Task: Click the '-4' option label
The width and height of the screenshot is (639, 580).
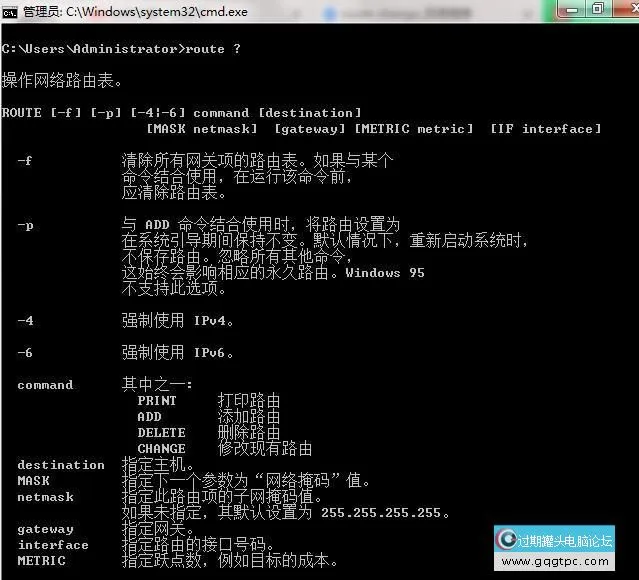Action: coord(25,320)
